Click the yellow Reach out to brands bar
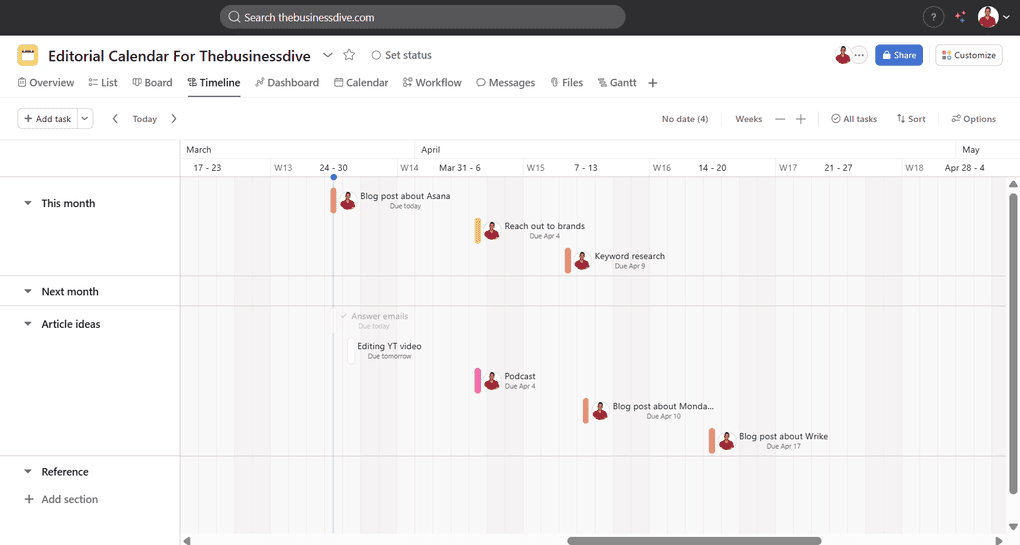The image size is (1020, 545). (477, 230)
